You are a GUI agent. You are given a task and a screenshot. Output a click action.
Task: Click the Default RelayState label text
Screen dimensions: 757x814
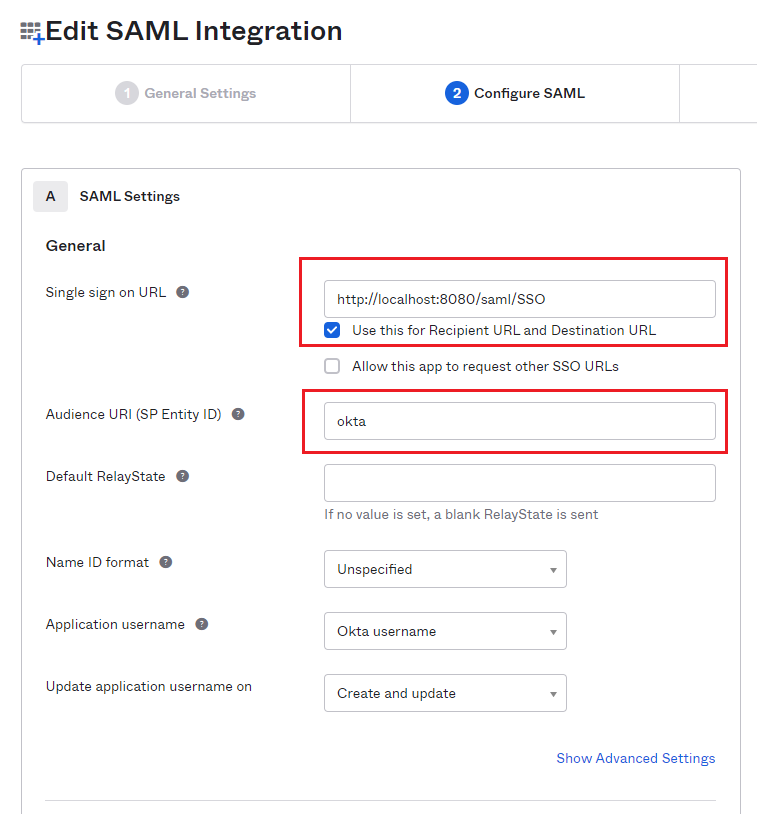coord(105,476)
